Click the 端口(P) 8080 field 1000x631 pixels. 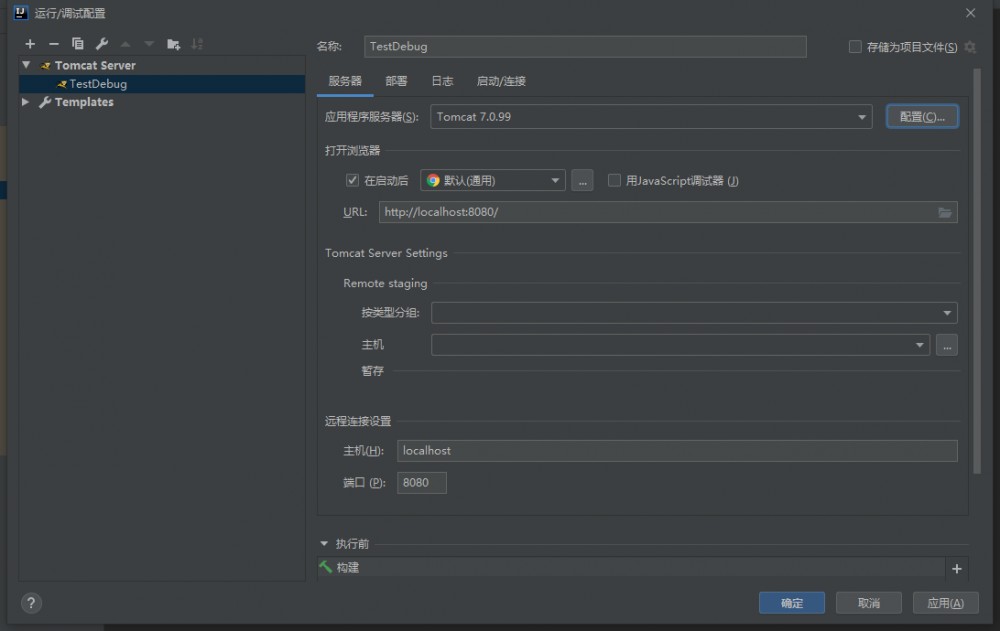422,482
